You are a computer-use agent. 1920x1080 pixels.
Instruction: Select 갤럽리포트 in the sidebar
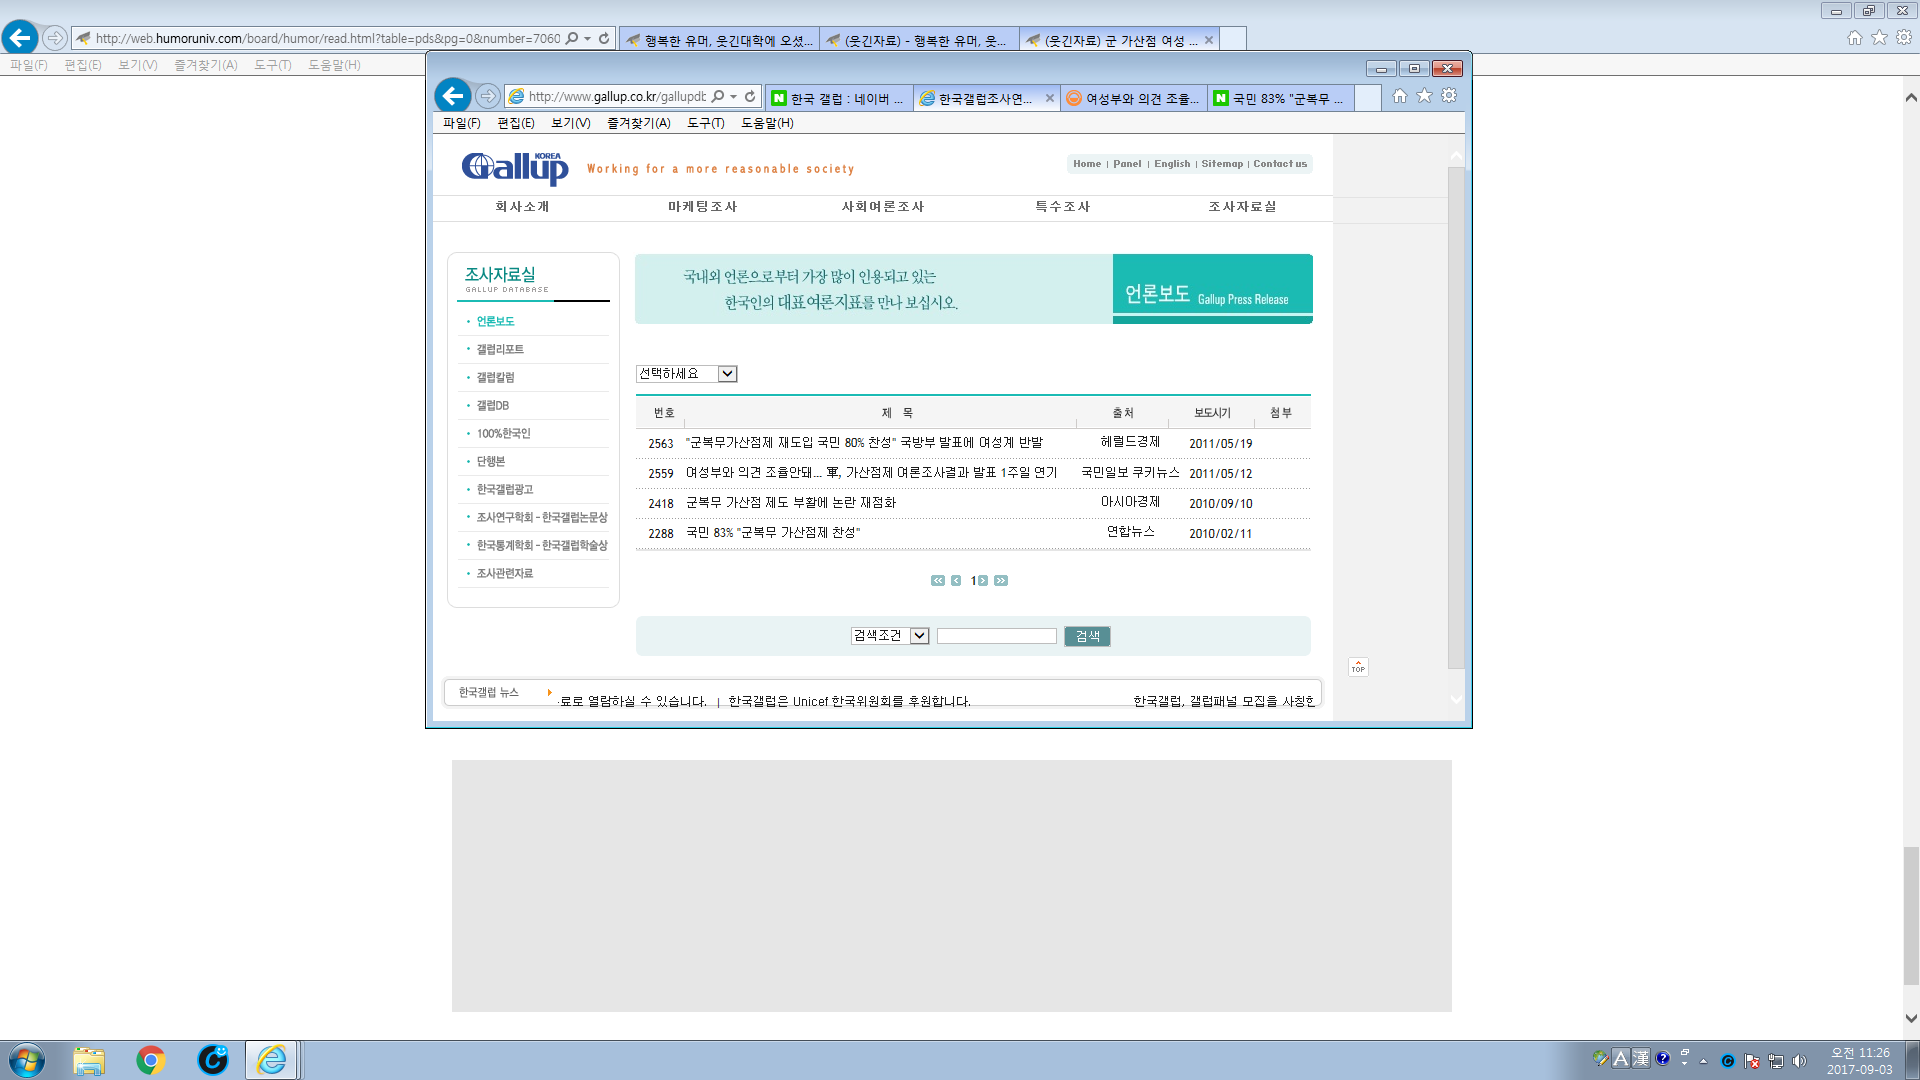tap(500, 349)
